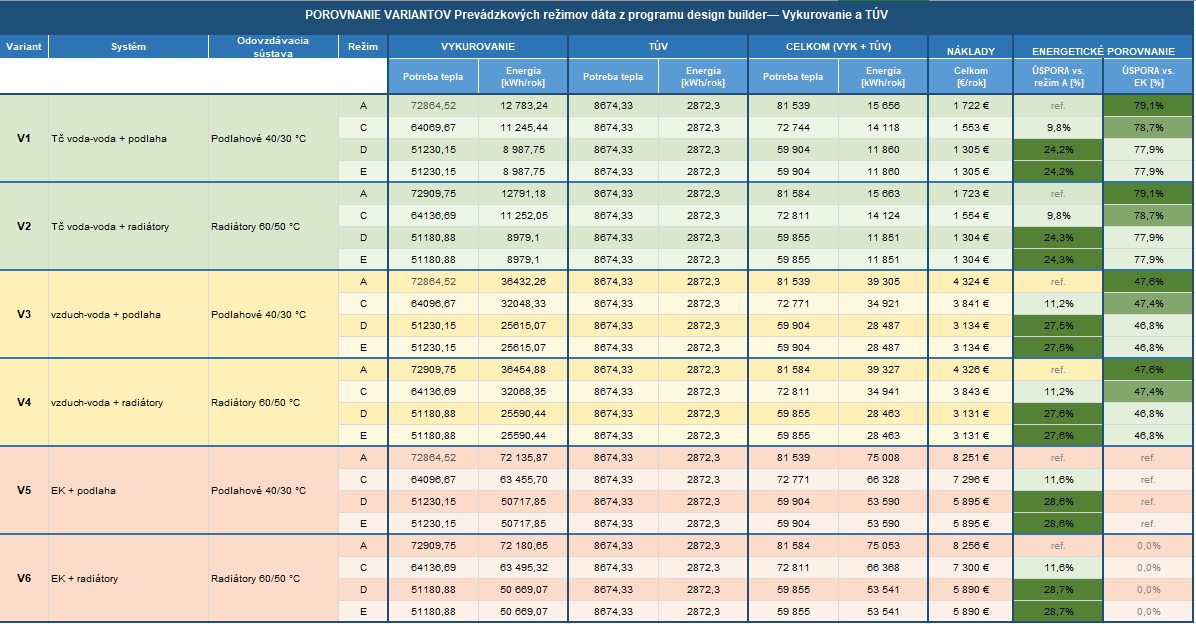This screenshot has width=1196, height=624.
Task: Select the ÚSPORA vs. režim A [%] subheader
Action: [1058, 76]
